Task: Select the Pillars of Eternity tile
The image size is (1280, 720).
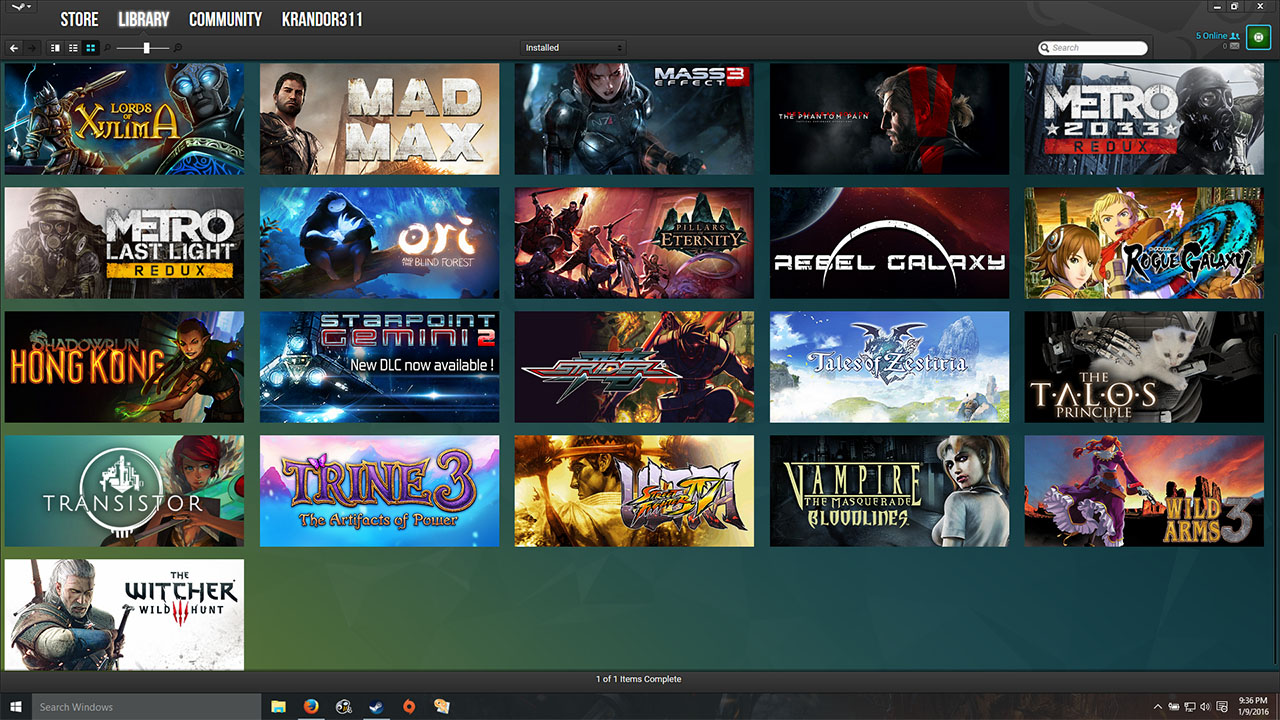Action: [x=634, y=243]
